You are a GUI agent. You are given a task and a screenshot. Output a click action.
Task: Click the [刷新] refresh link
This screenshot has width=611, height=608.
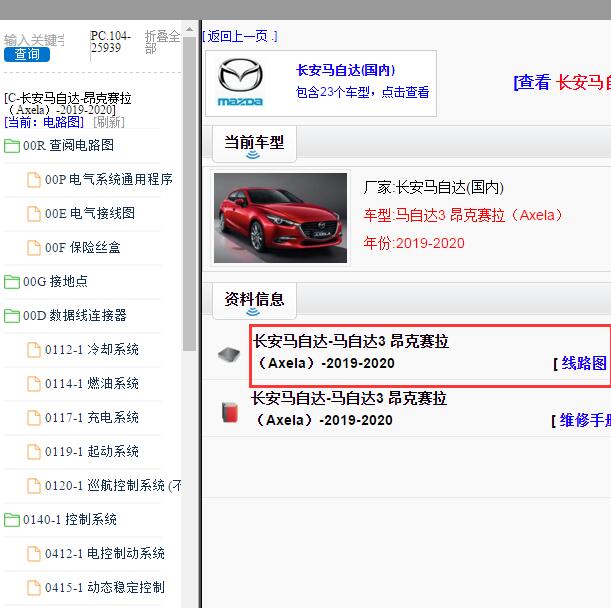109,122
